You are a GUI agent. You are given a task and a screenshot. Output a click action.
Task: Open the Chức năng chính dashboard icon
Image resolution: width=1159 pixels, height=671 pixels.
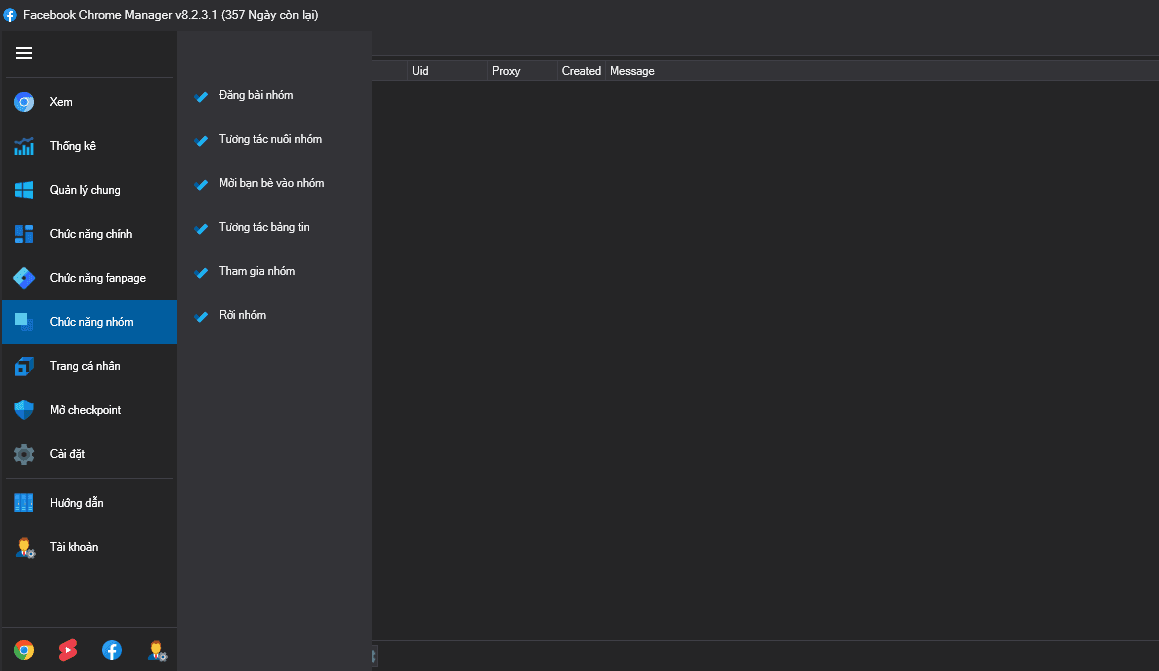(x=24, y=234)
